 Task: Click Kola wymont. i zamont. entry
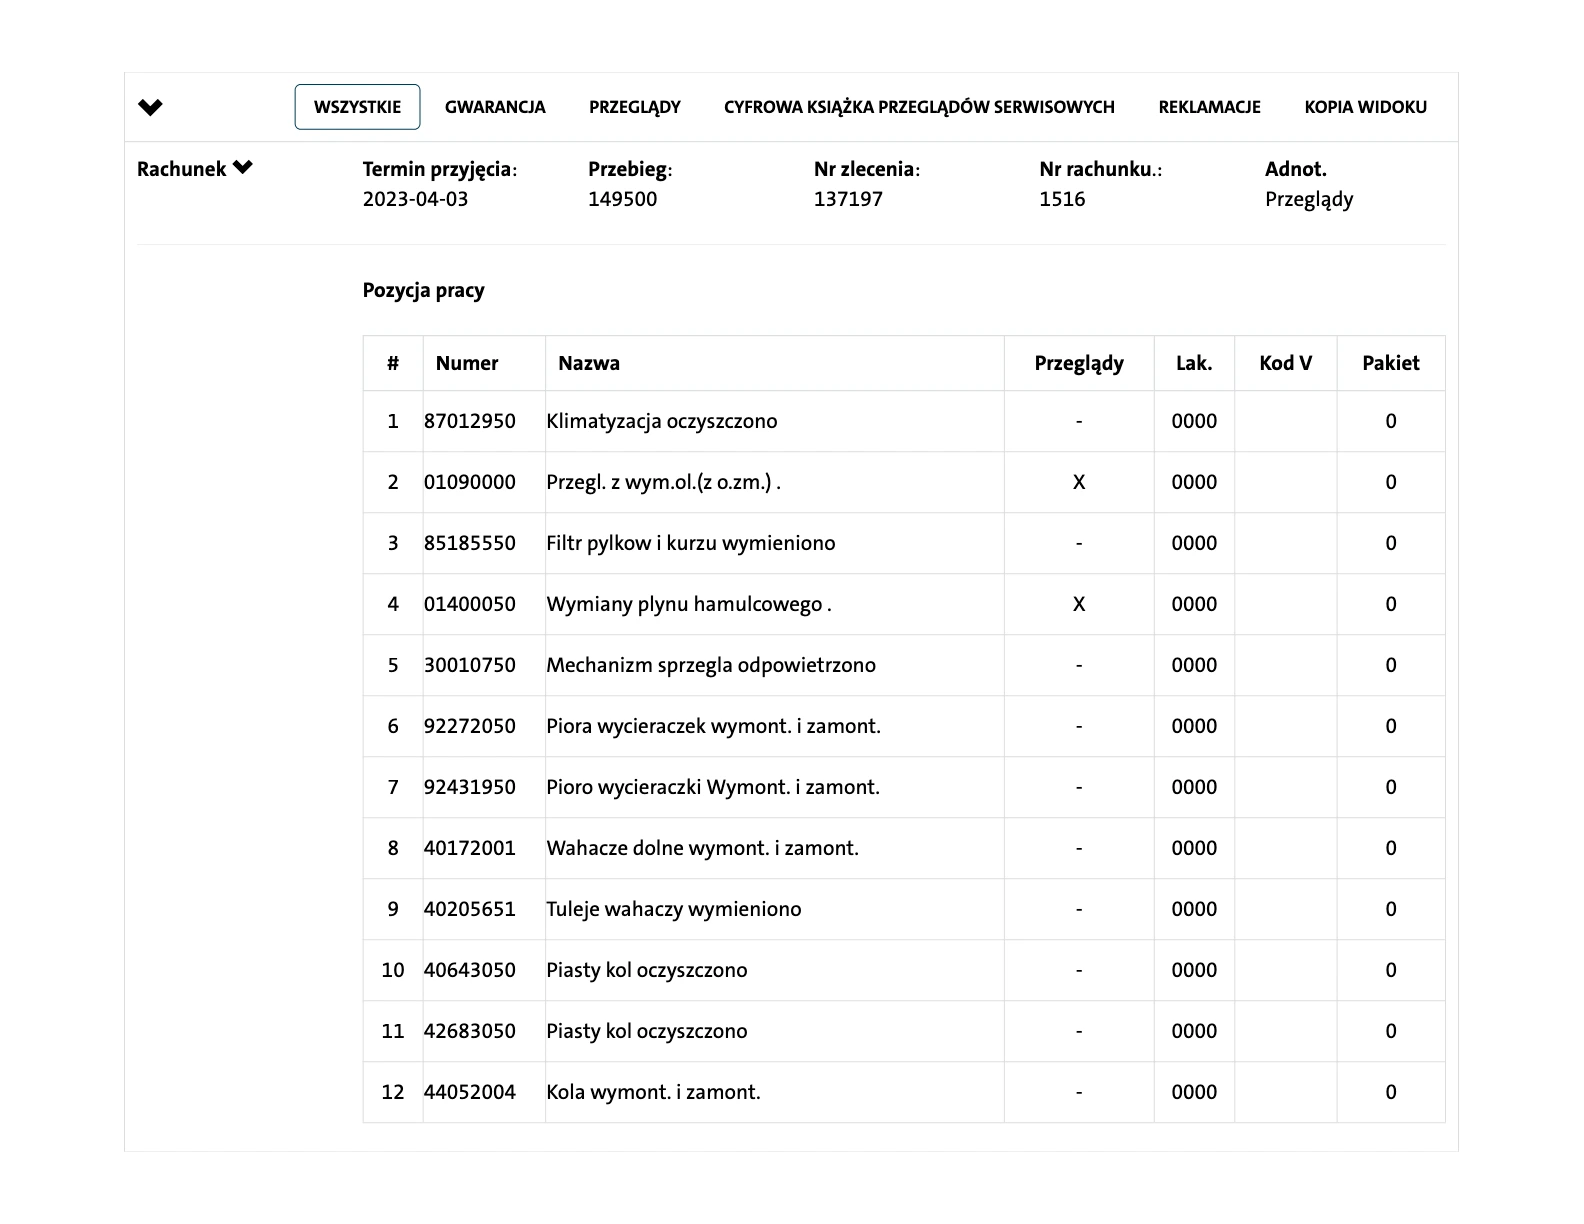(x=653, y=1092)
